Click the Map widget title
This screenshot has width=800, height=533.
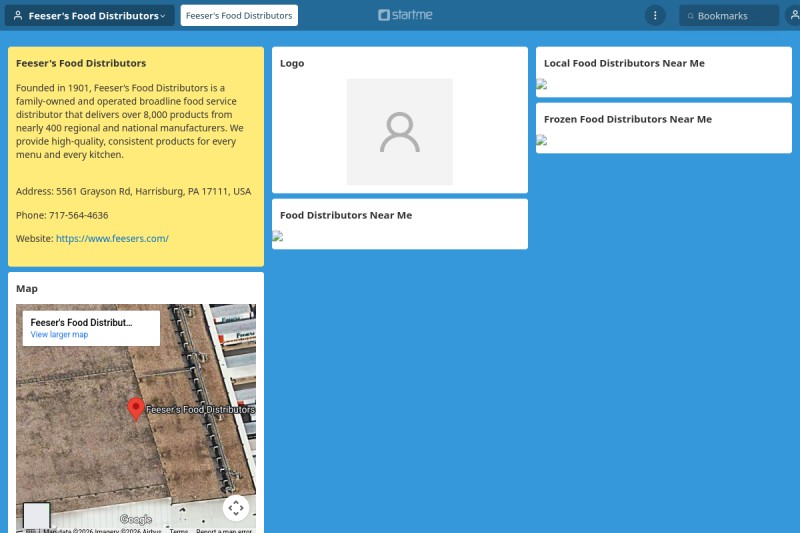(x=27, y=289)
